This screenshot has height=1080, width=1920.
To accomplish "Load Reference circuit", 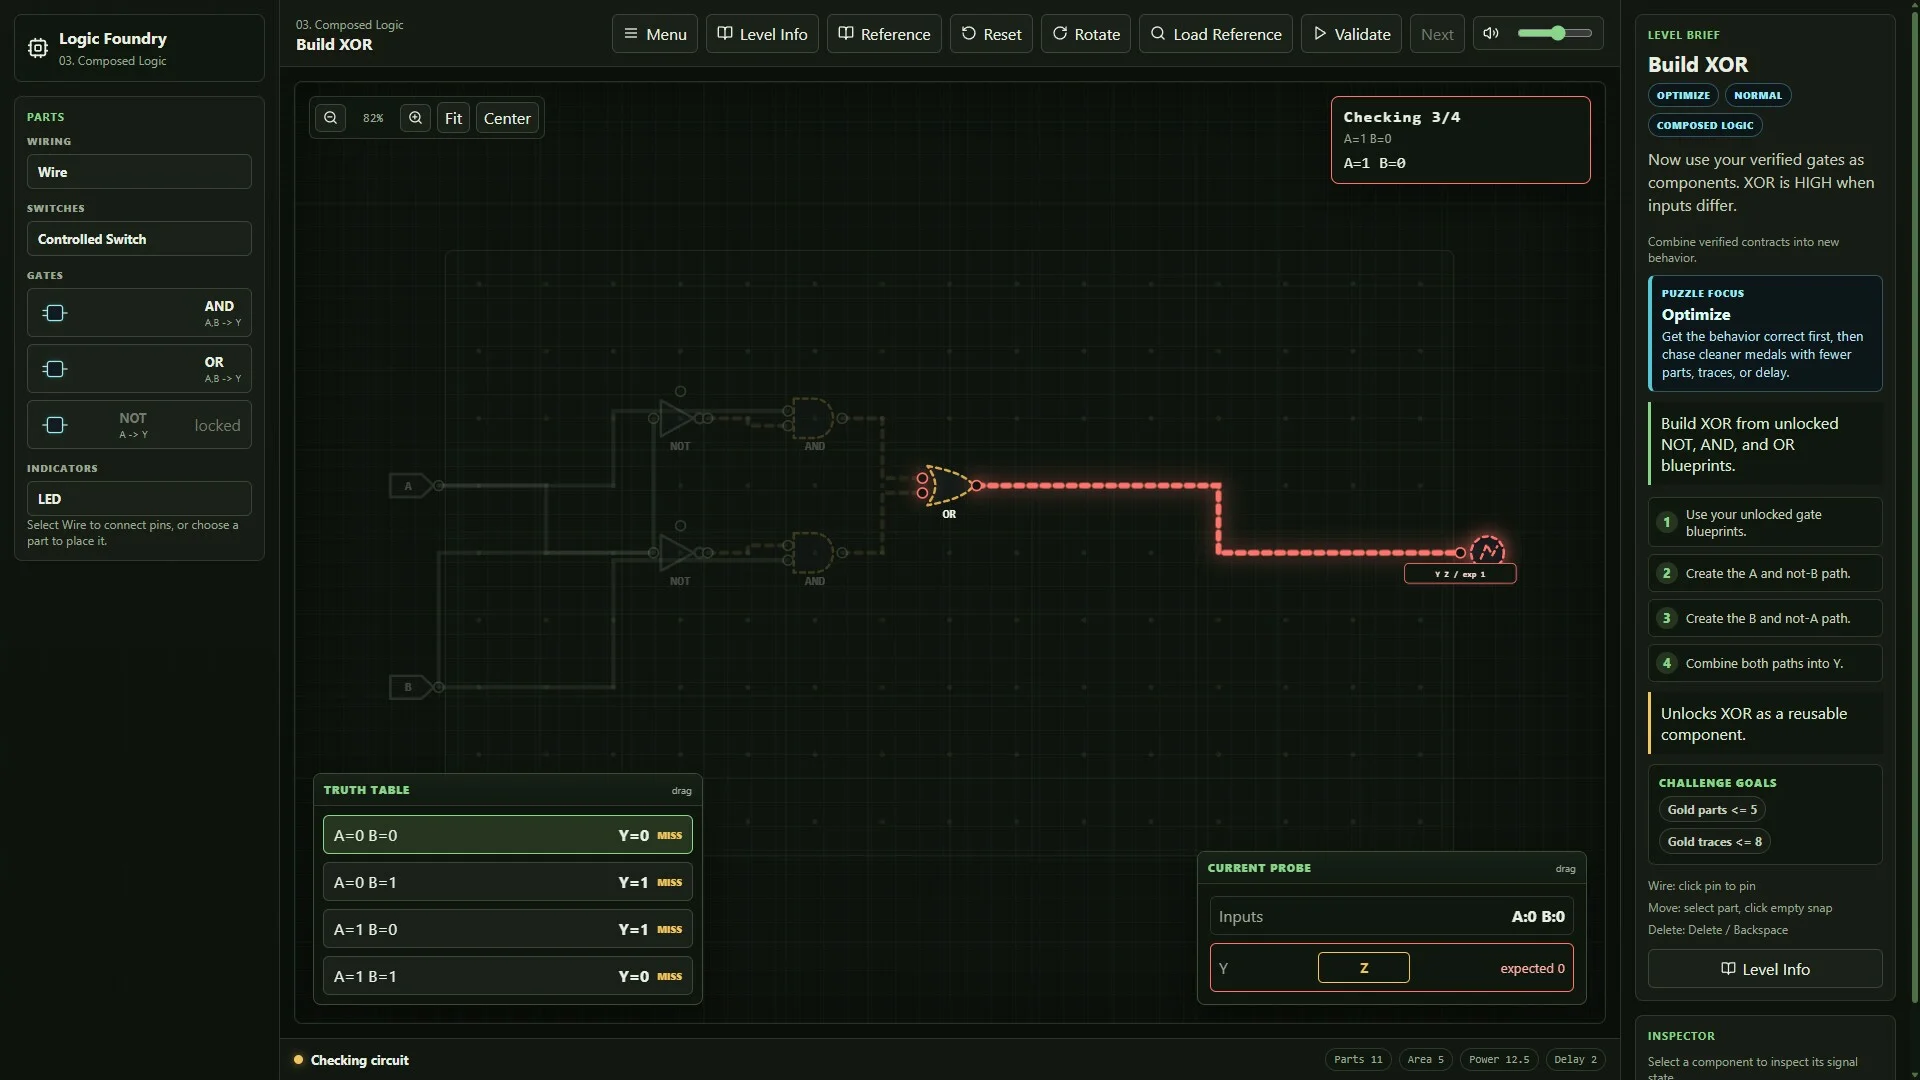I will [1215, 34].
